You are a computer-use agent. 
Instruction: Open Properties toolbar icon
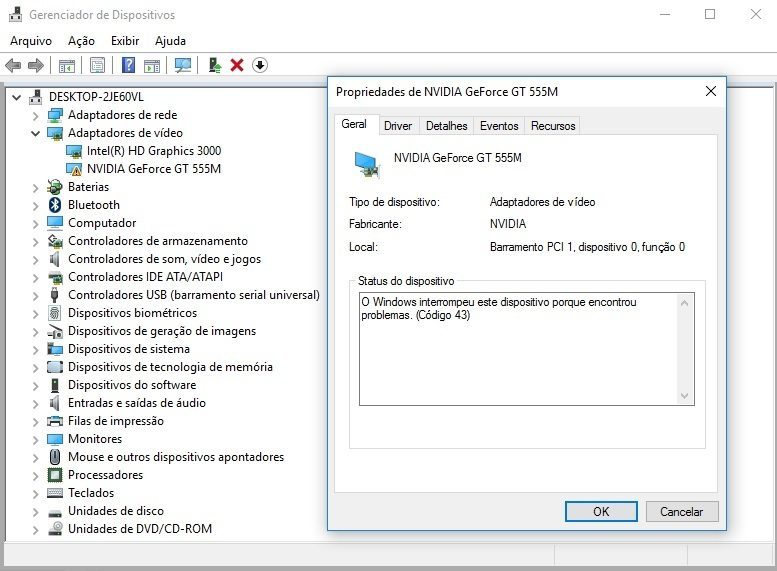[98, 65]
